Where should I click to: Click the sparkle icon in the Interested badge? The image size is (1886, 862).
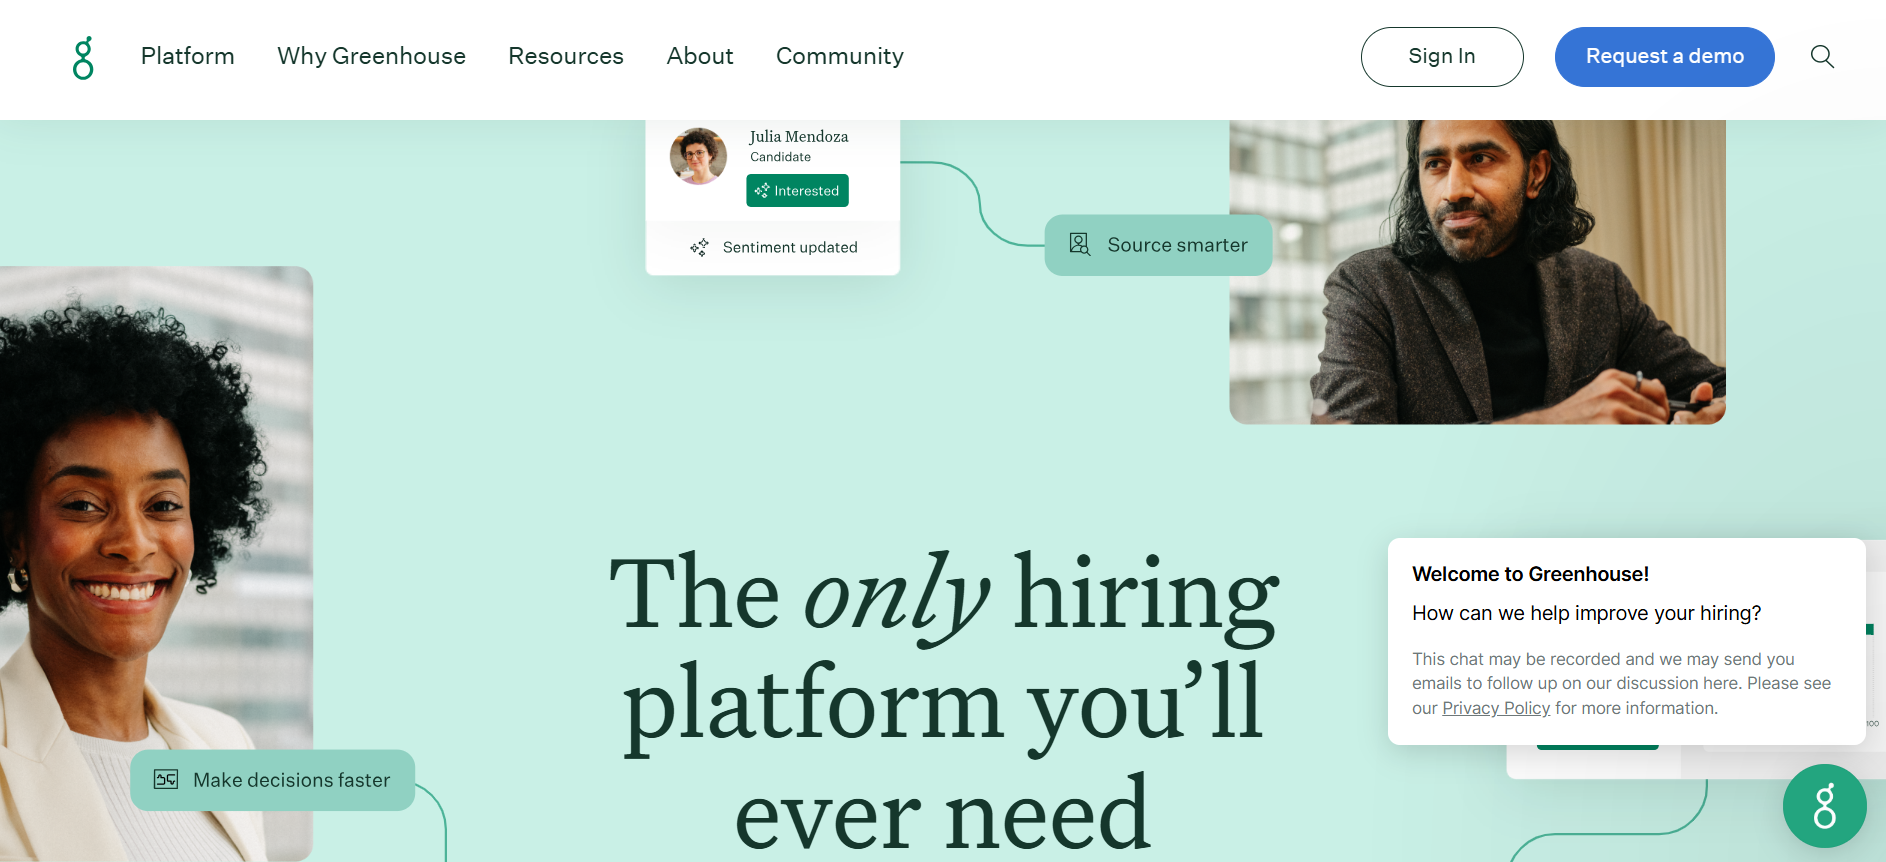coord(762,190)
